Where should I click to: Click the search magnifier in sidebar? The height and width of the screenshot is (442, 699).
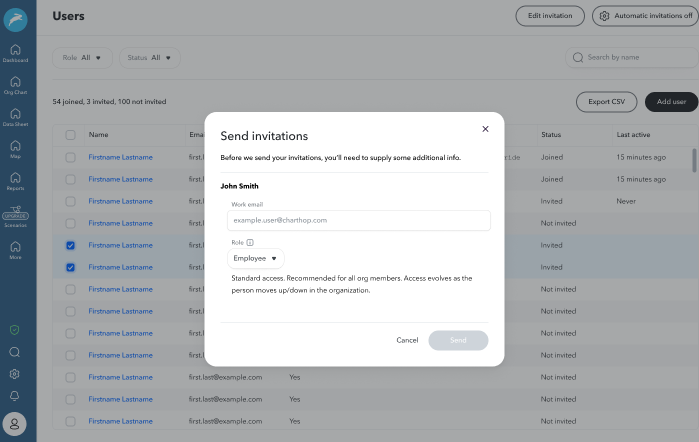point(15,352)
